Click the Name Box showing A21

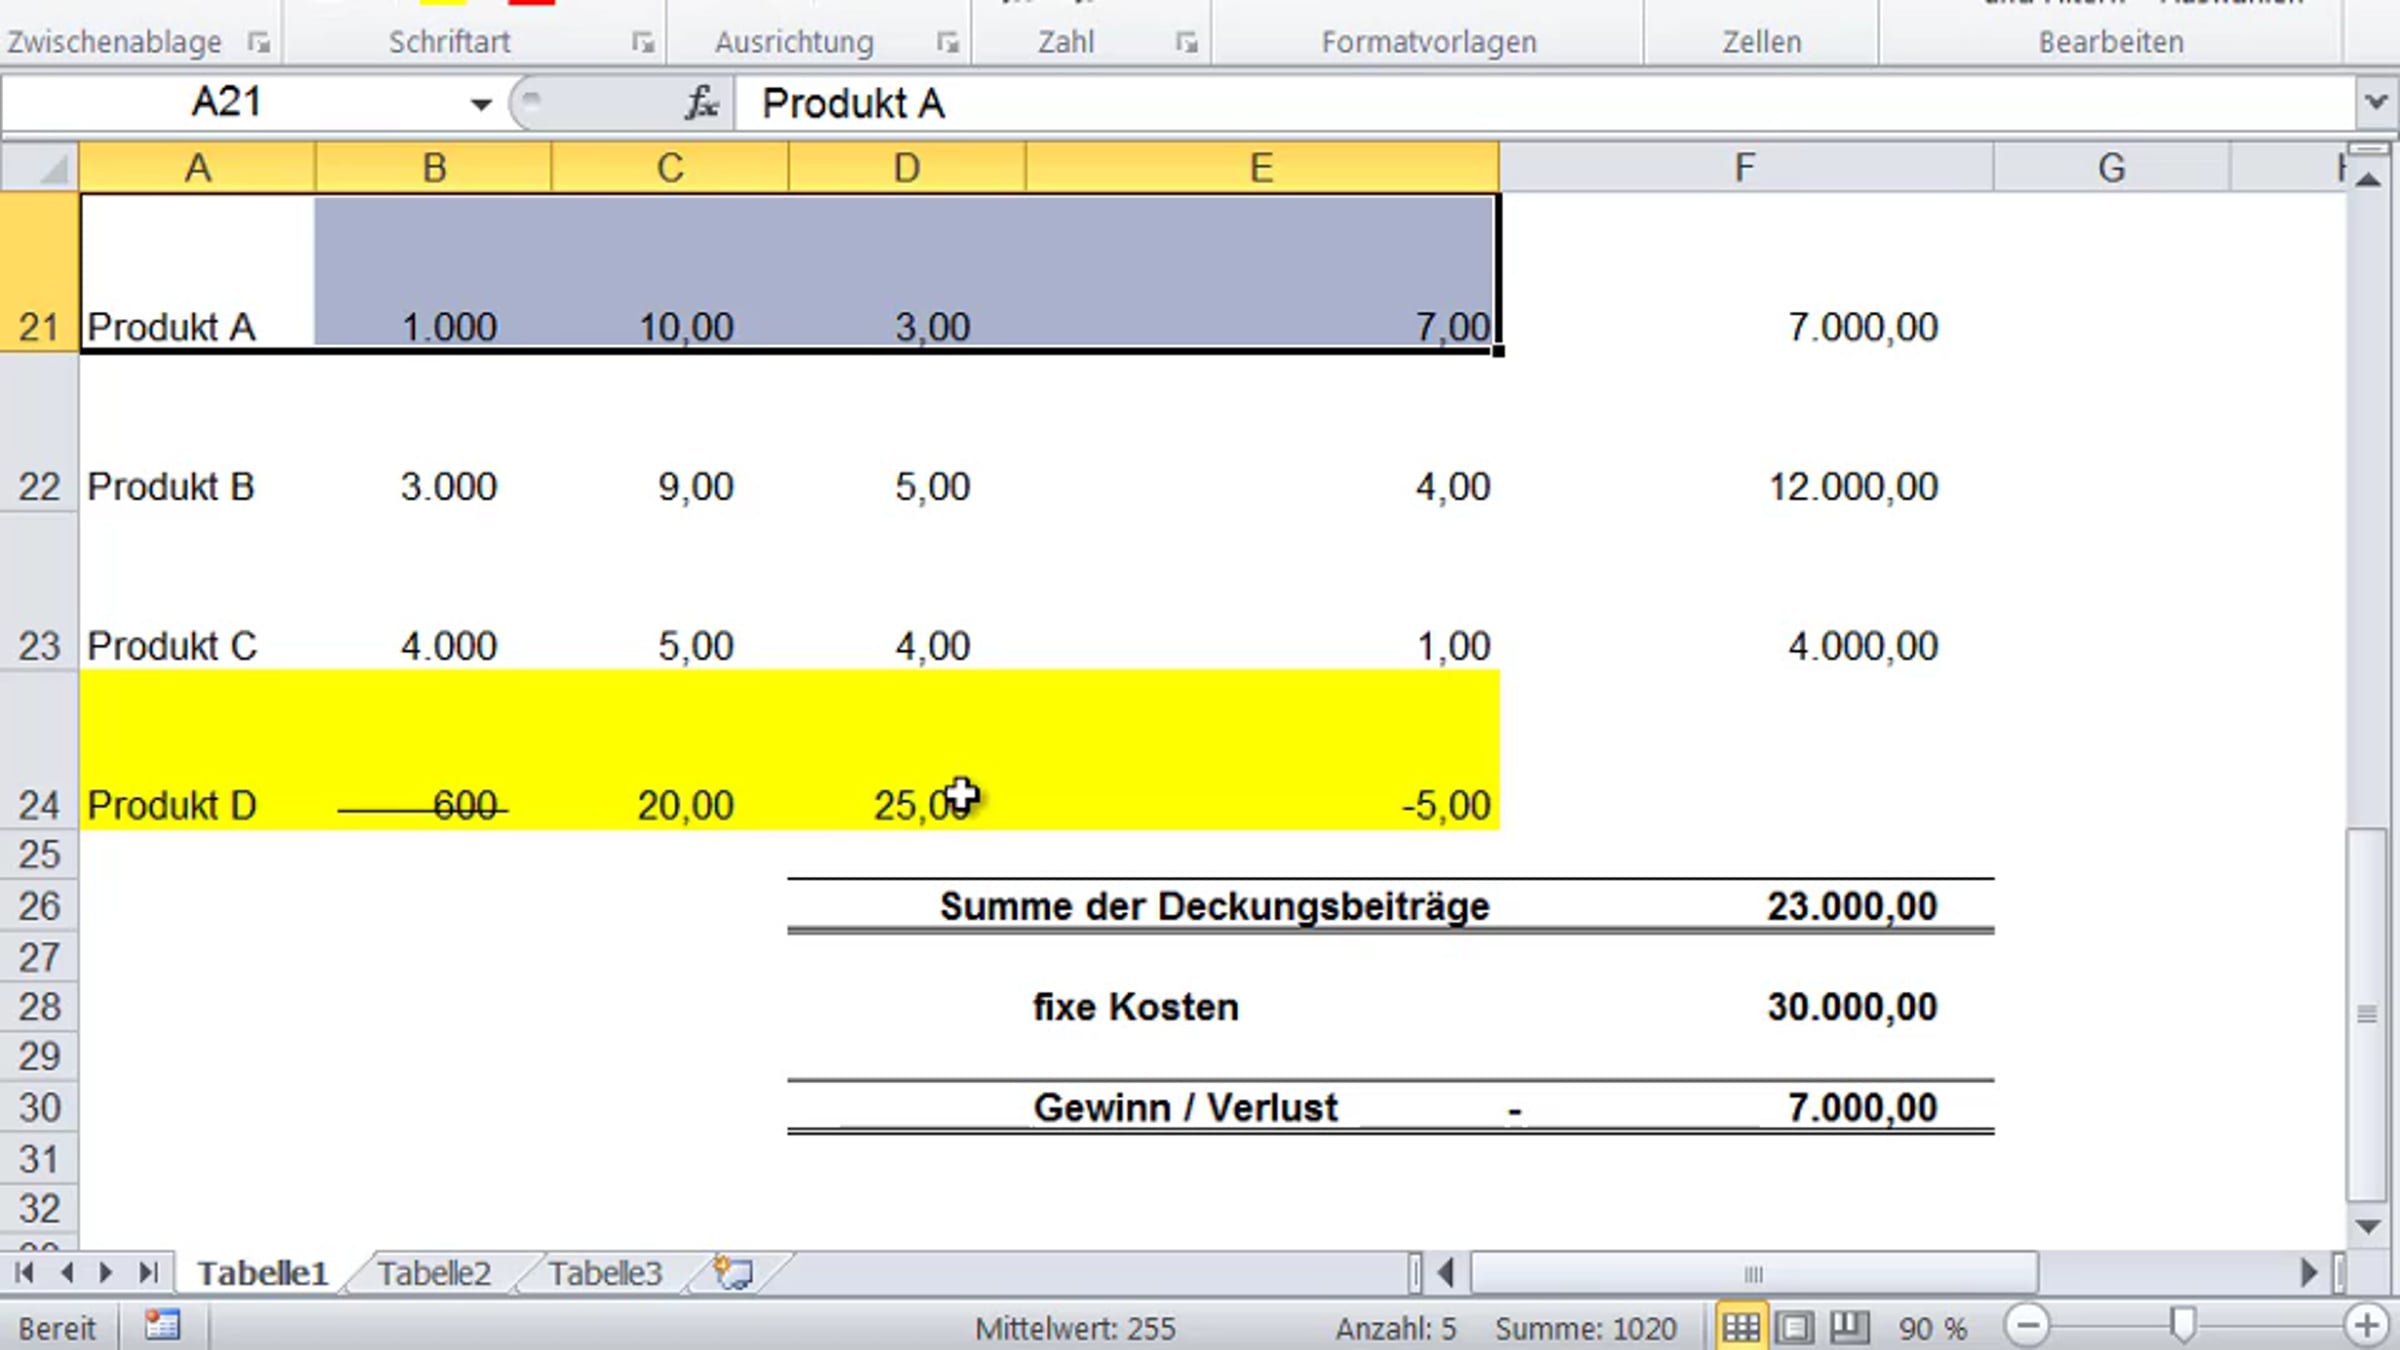click(x=227, y=103)
